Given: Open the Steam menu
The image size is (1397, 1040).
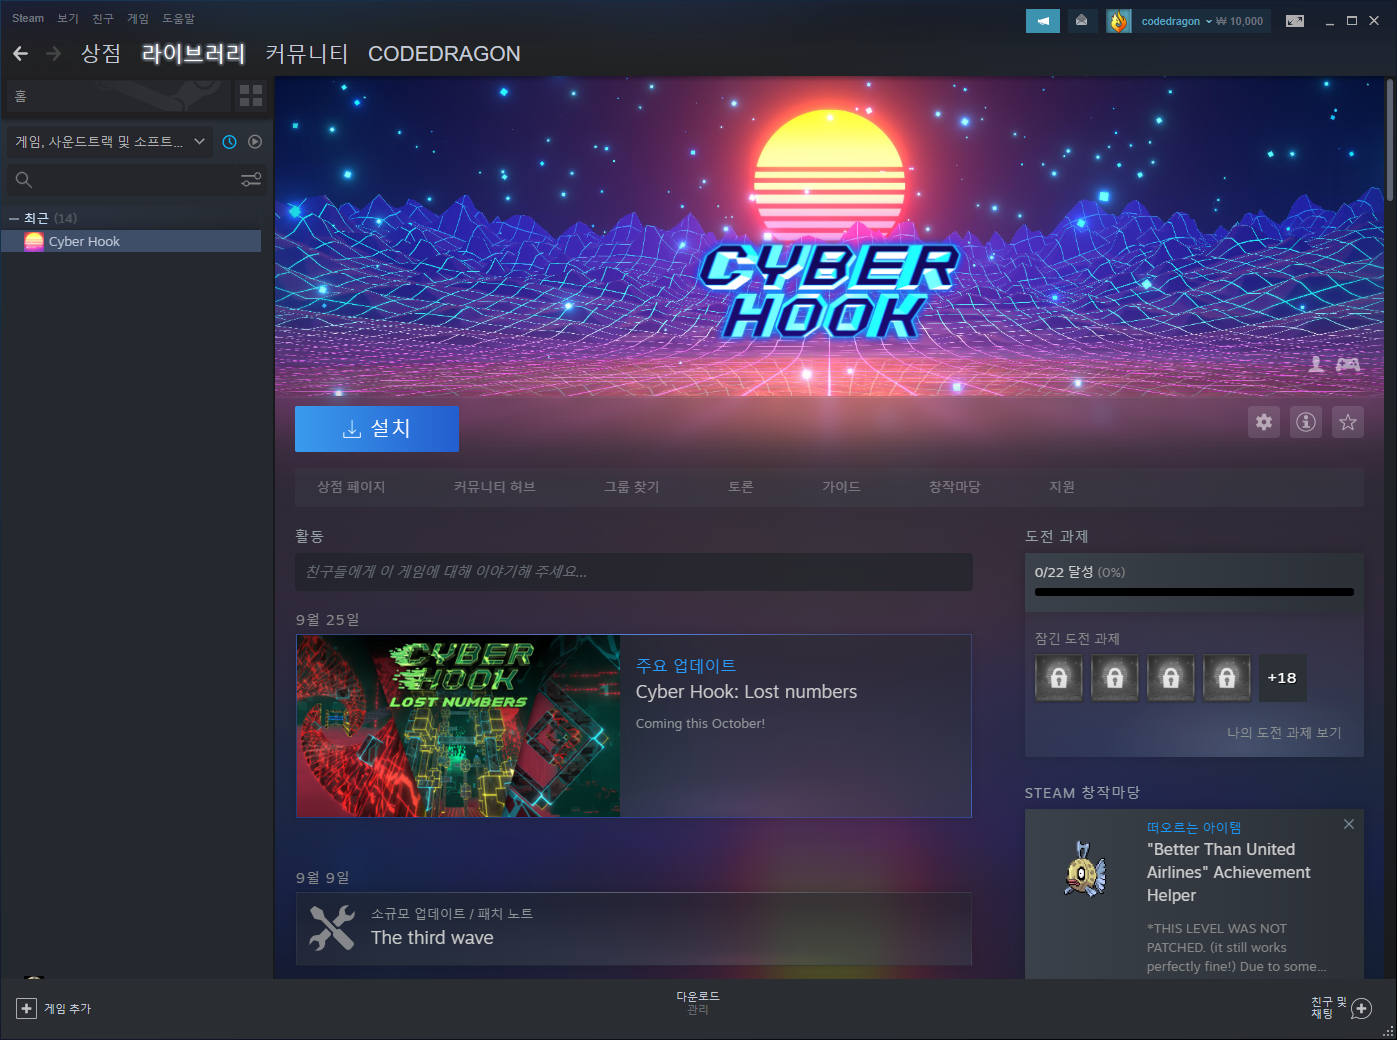Looking at the screenshot, I should (28, 18).
